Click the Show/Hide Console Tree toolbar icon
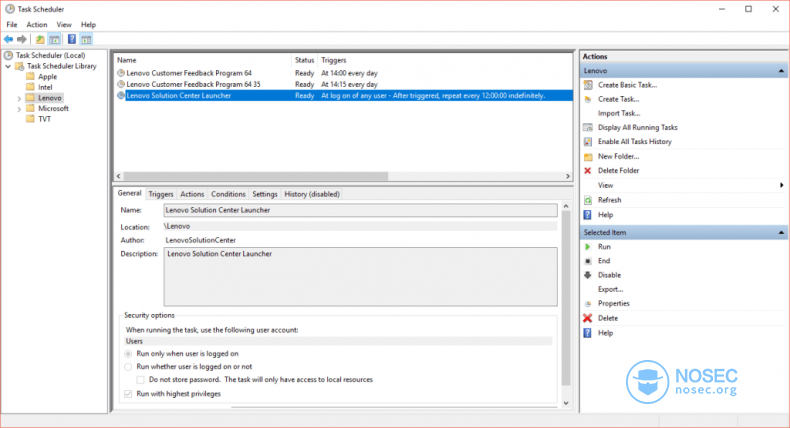The height and width of the screenshot is (428, 790). tap(54, 39)
